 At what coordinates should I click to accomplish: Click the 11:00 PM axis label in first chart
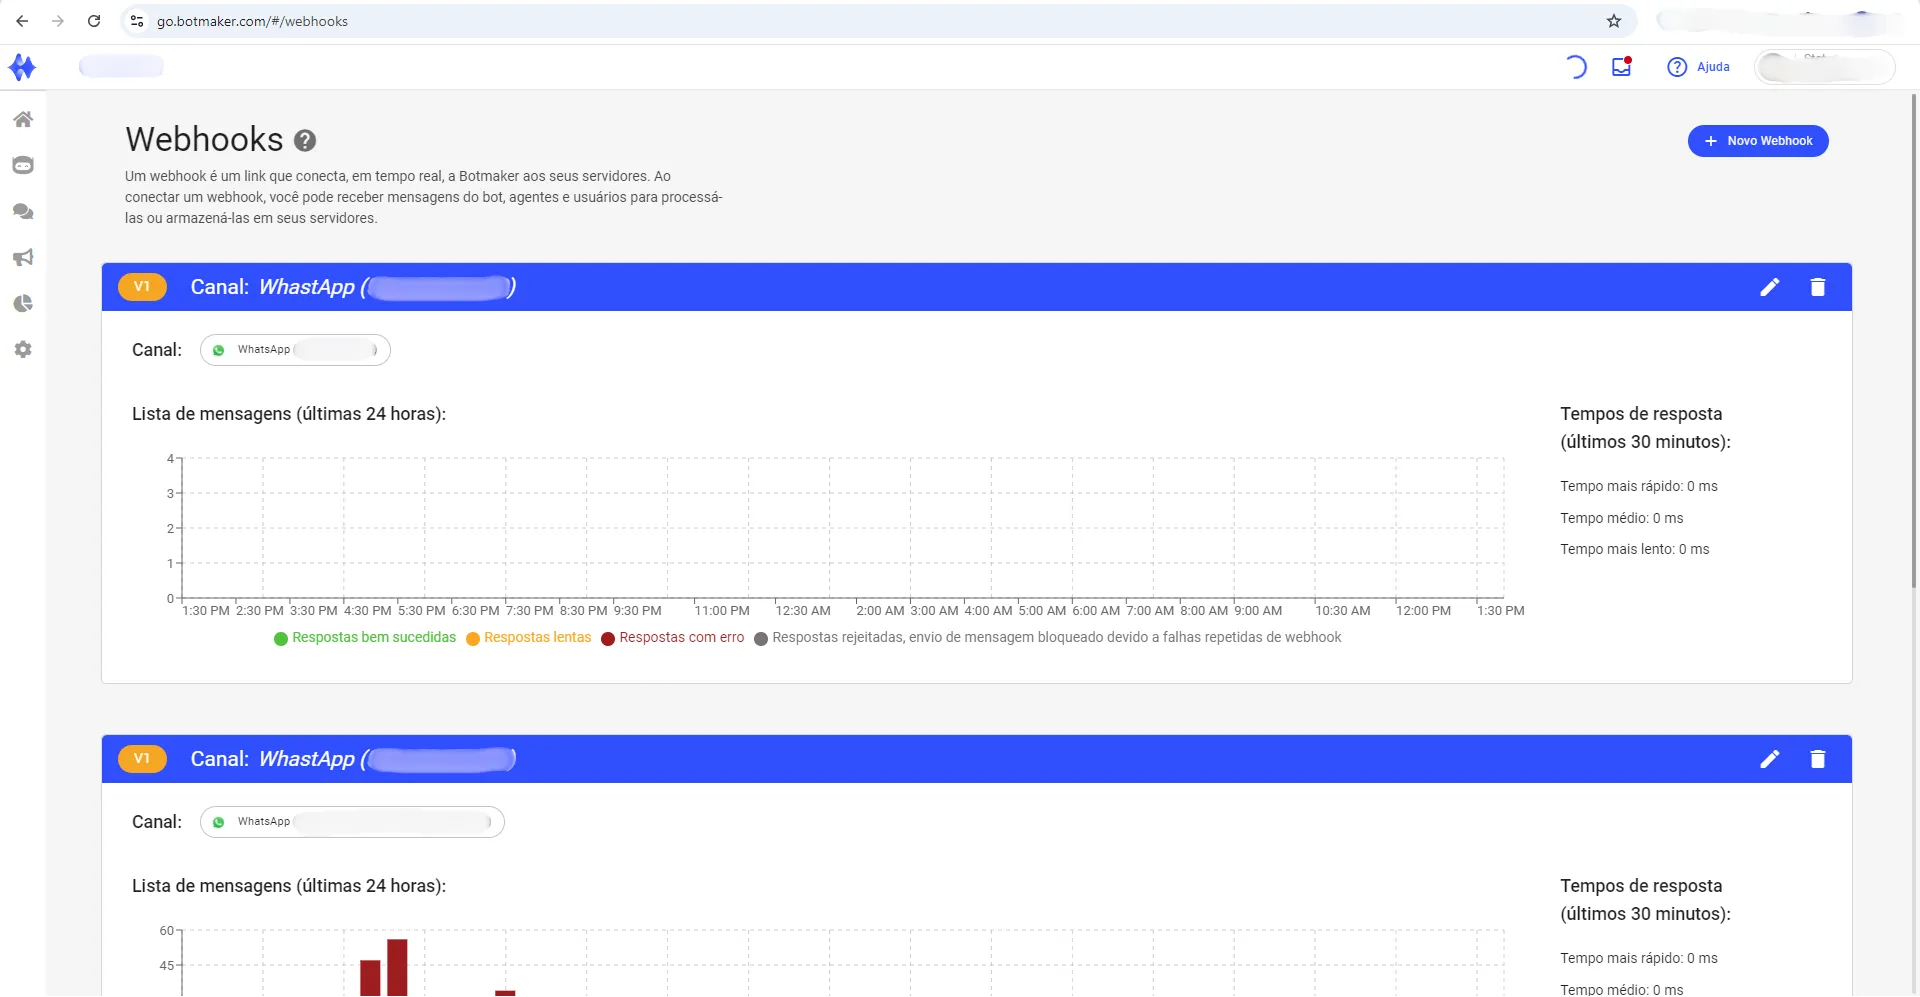click(722, 611)
